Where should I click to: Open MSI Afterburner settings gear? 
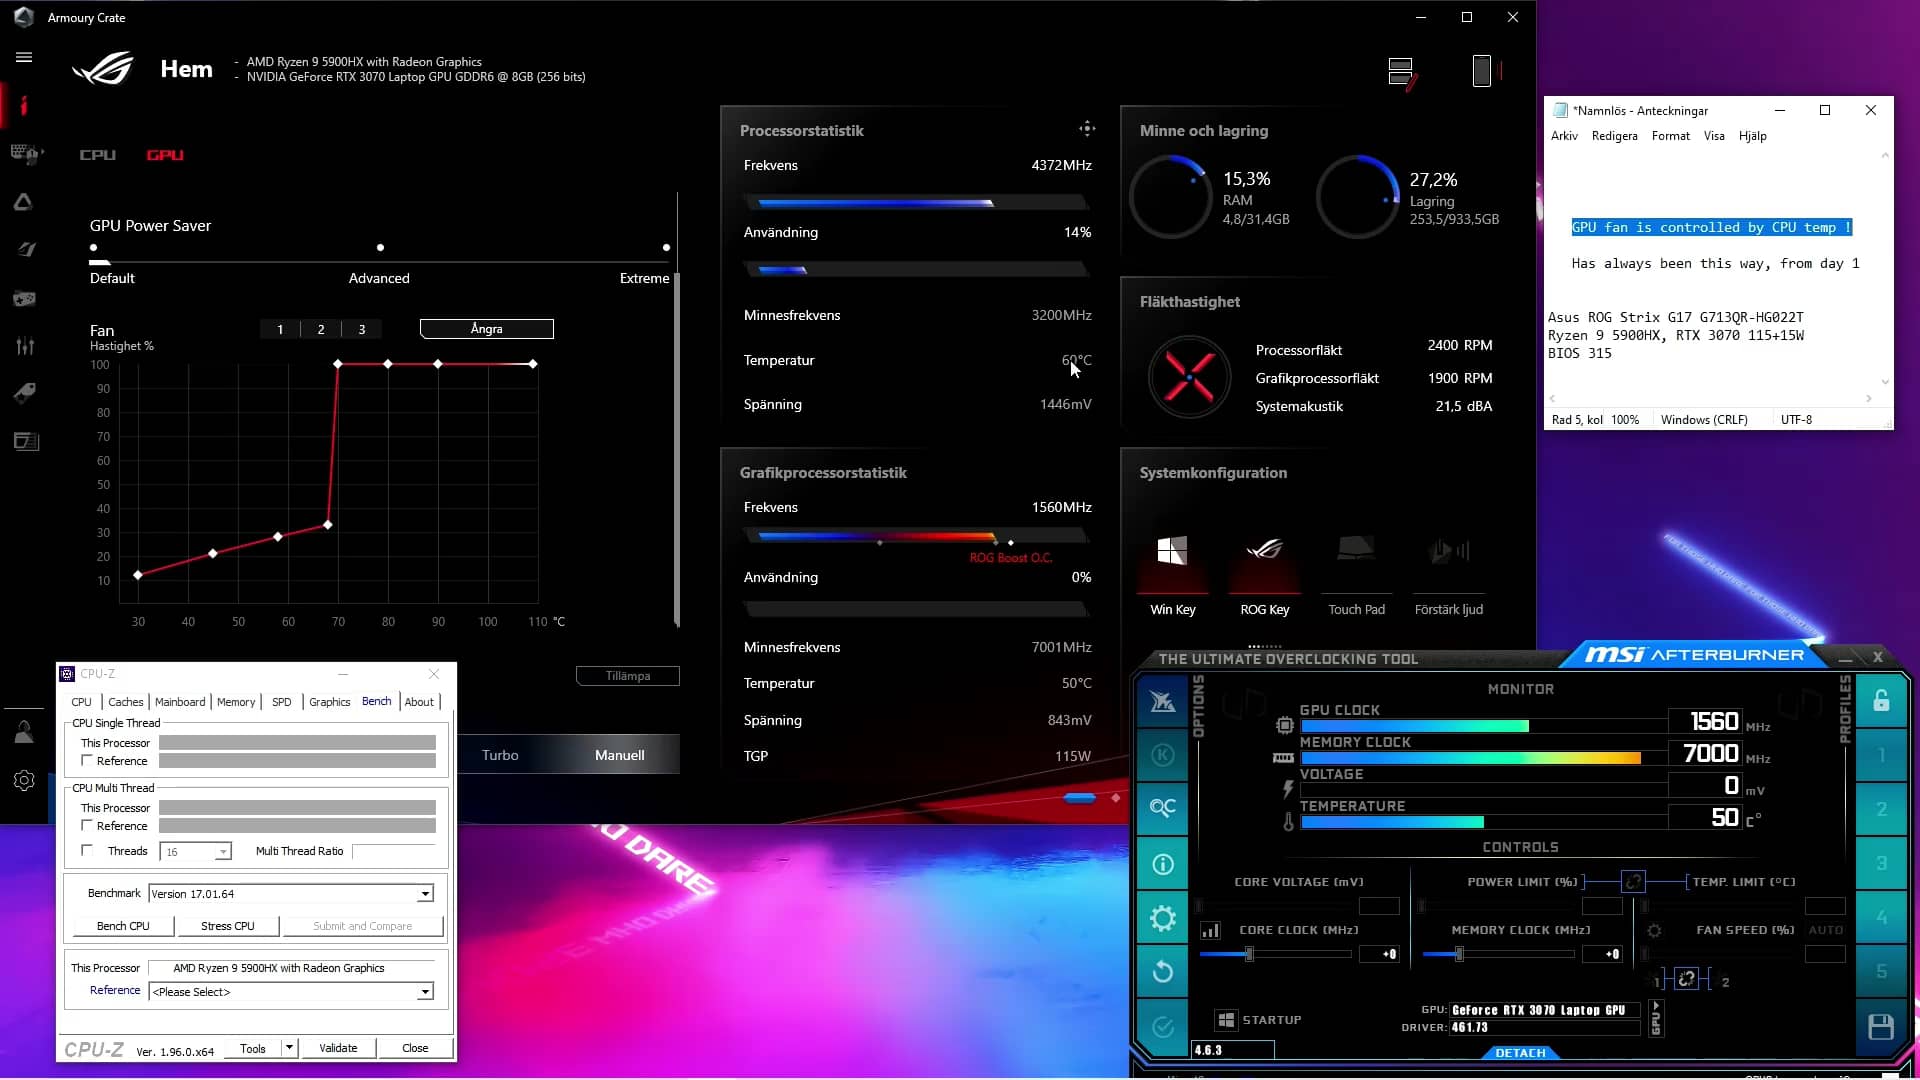coord(1162,917)
